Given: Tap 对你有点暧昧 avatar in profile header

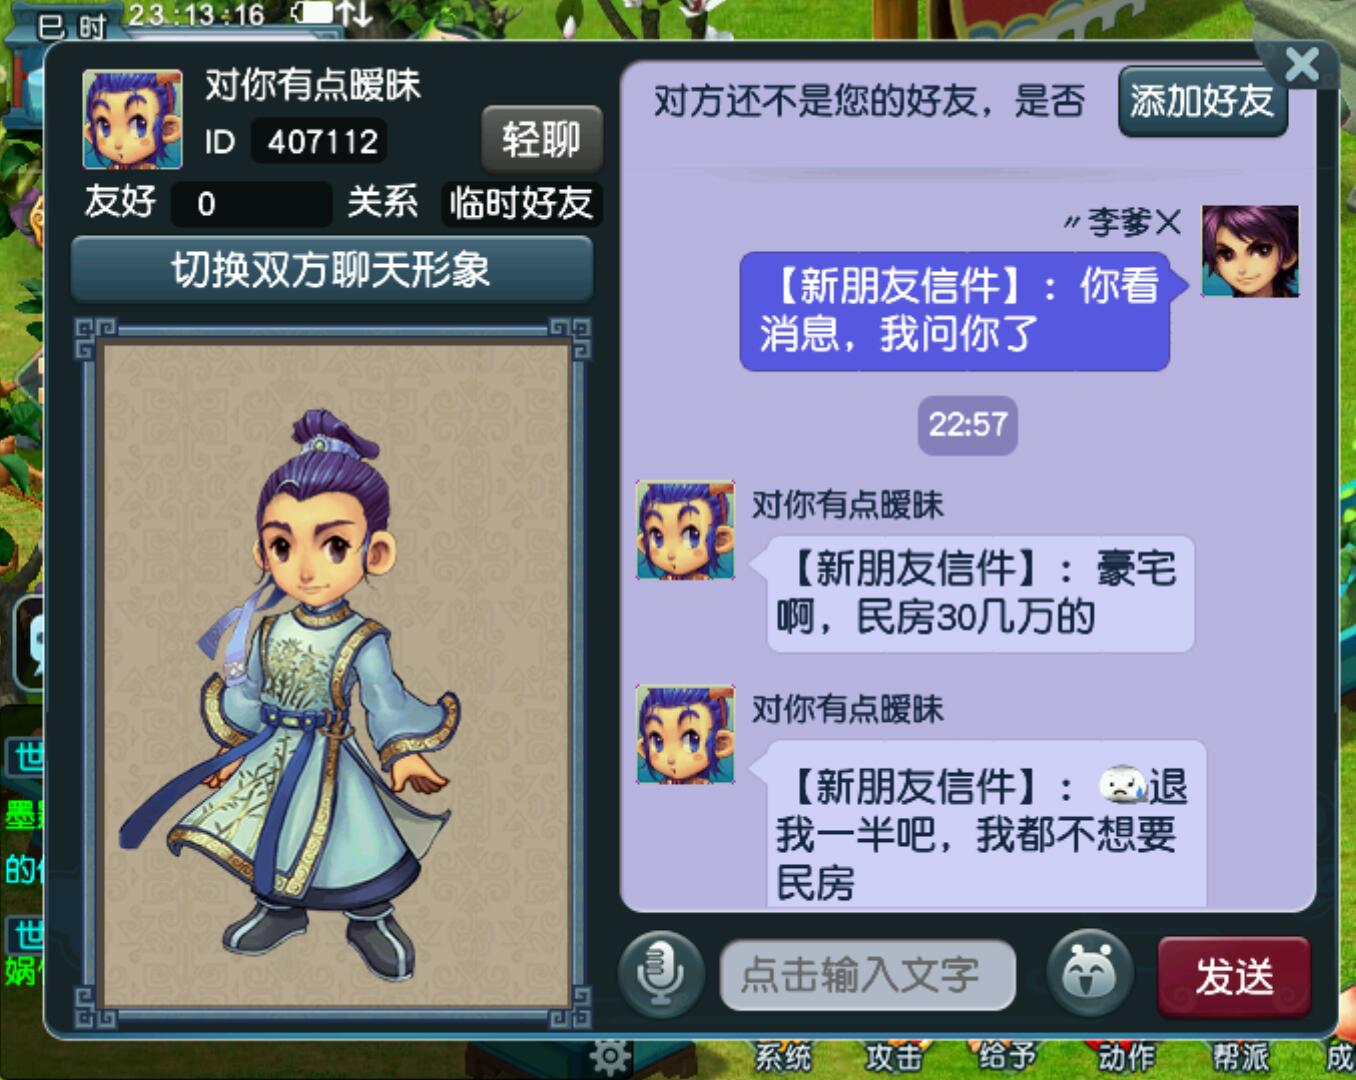Looking at the screenshot, I should [132, 119].
